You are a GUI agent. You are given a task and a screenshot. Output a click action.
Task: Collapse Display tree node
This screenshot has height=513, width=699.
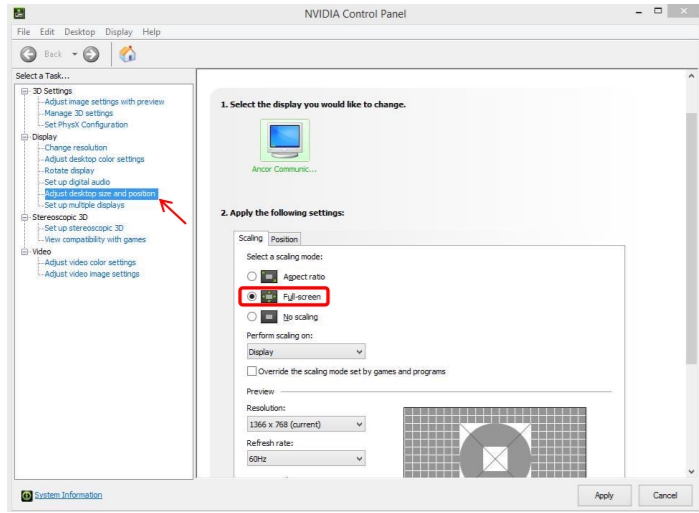pos(25,137)
